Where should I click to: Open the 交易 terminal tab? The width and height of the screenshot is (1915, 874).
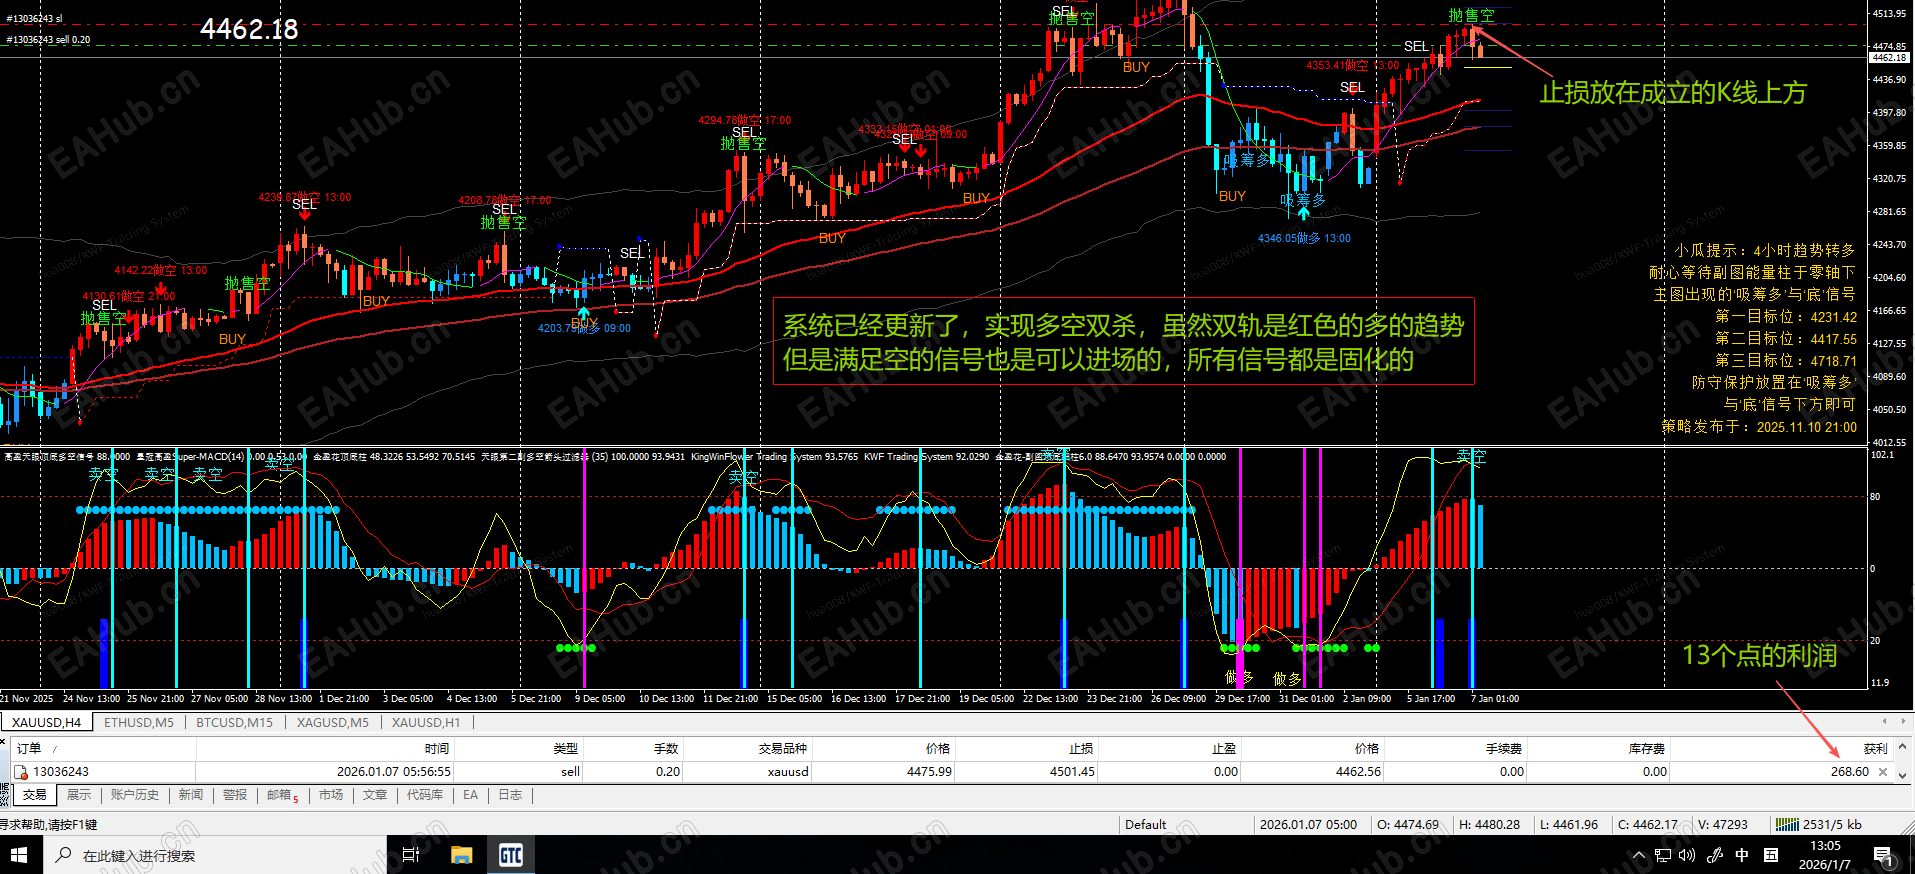pos(35,795)
